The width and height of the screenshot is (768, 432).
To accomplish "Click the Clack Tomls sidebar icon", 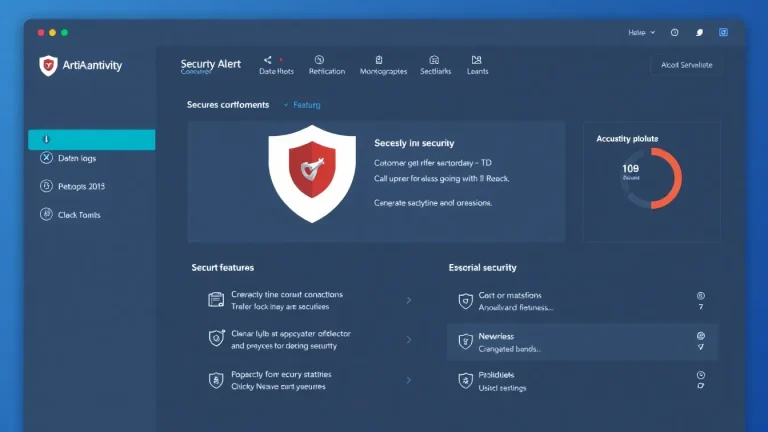I will (46, 214).
